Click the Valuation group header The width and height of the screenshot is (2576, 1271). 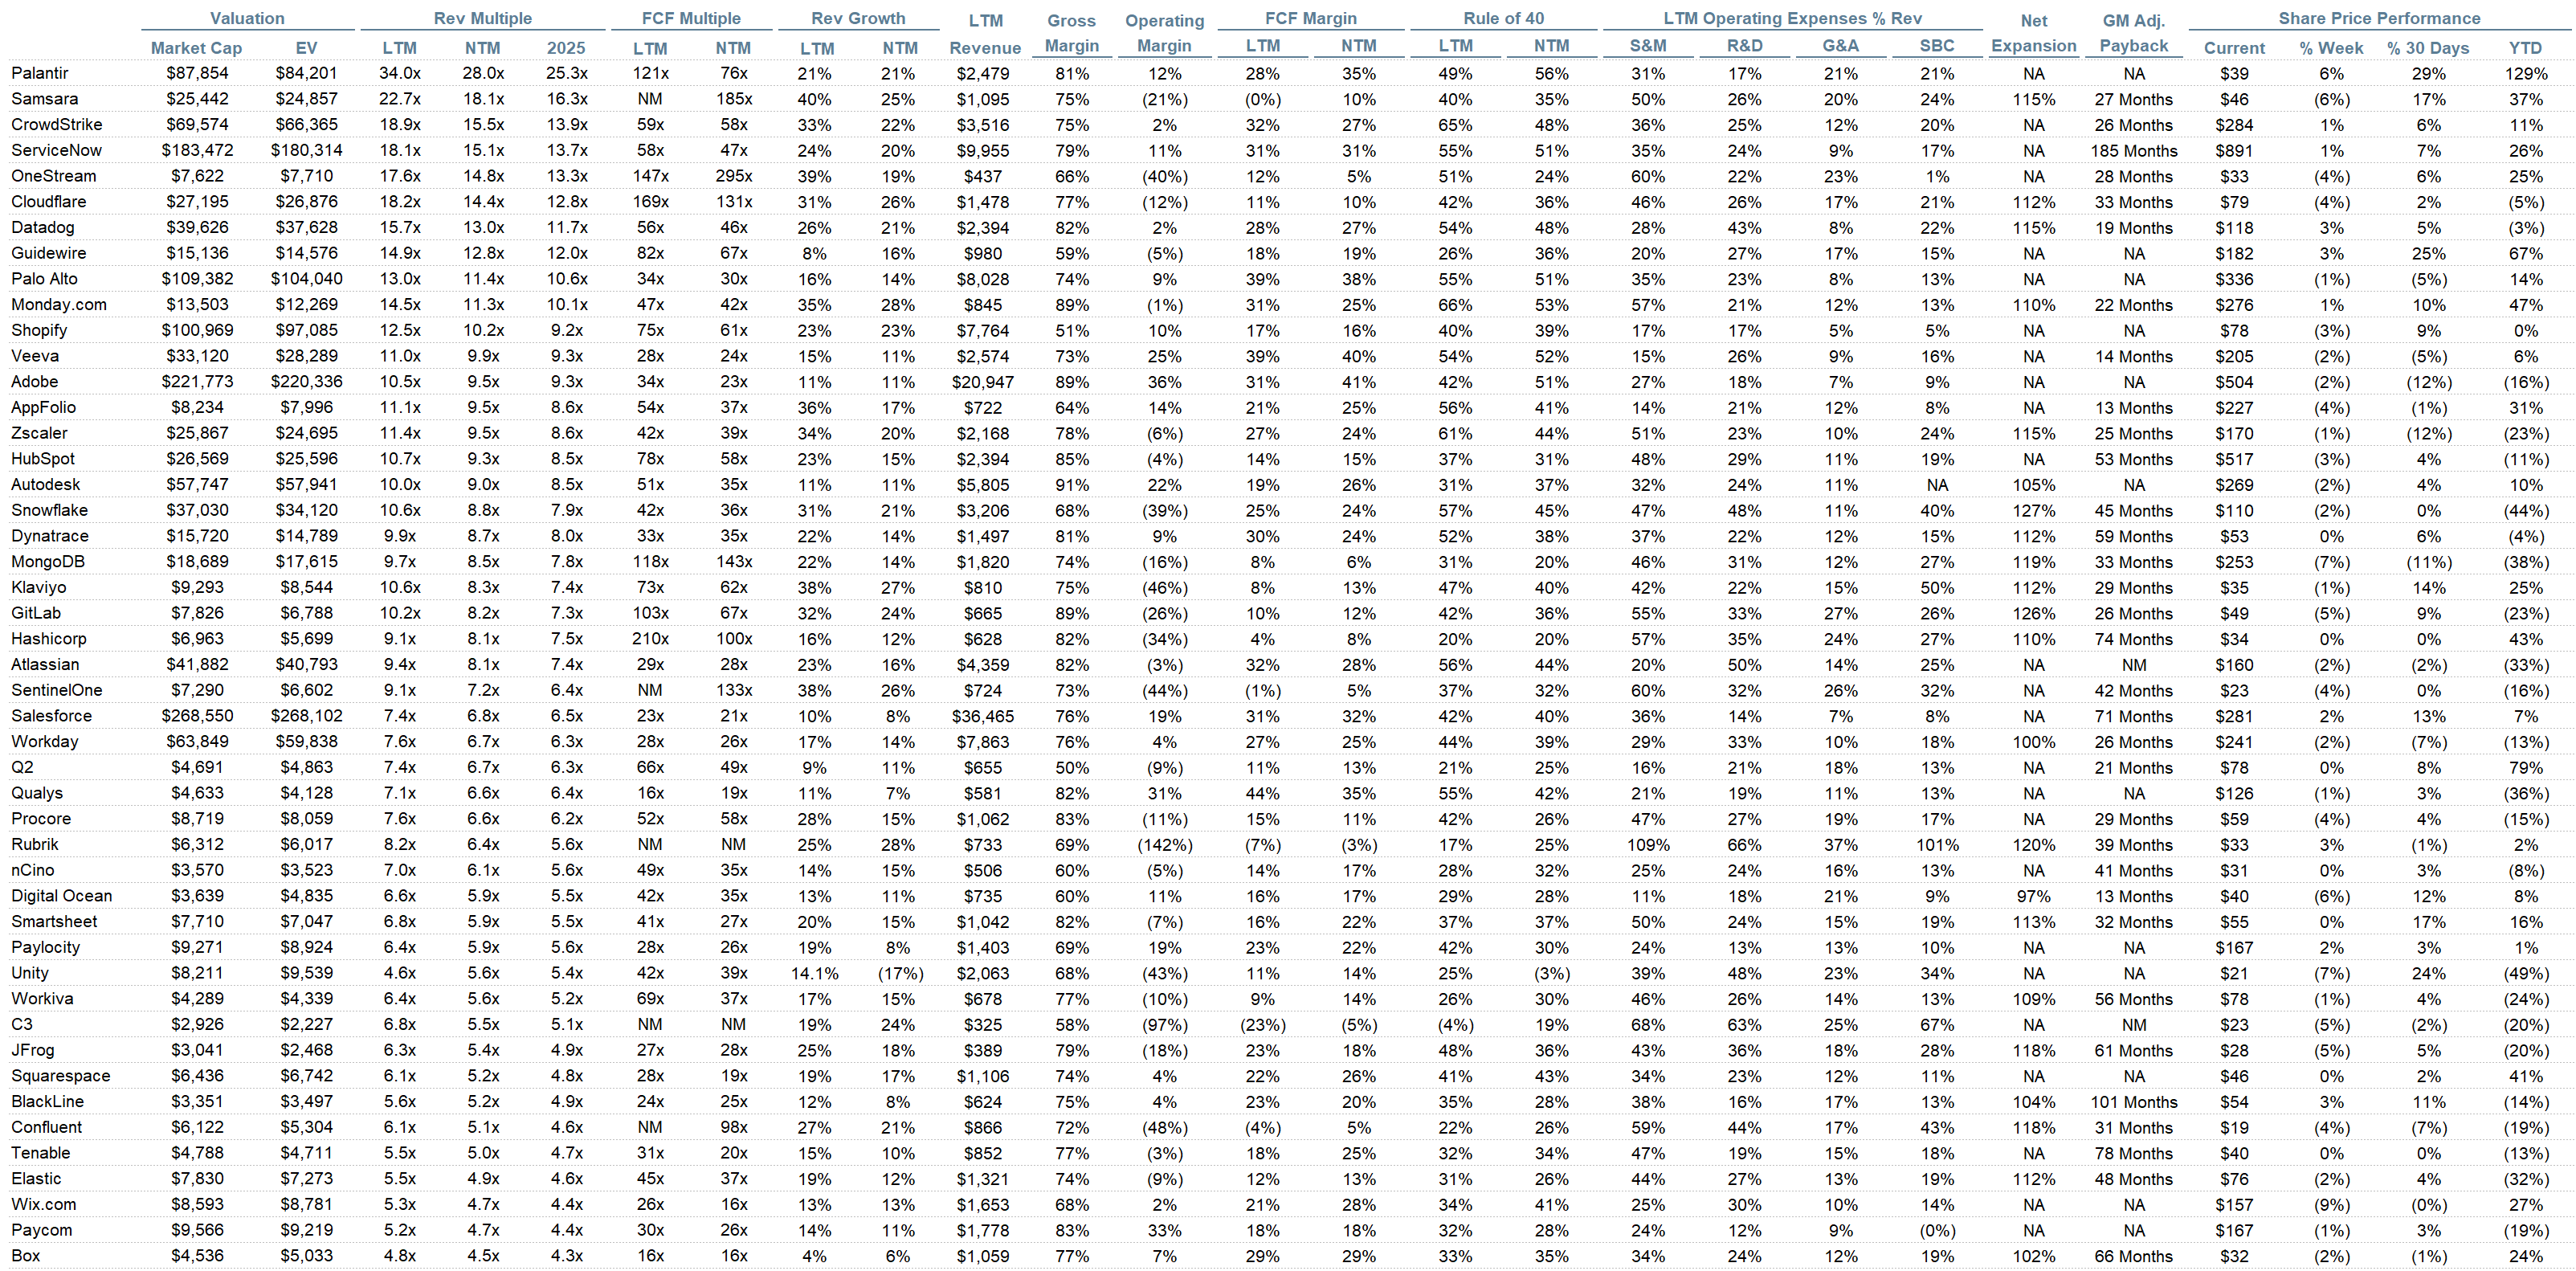[247, 18]
